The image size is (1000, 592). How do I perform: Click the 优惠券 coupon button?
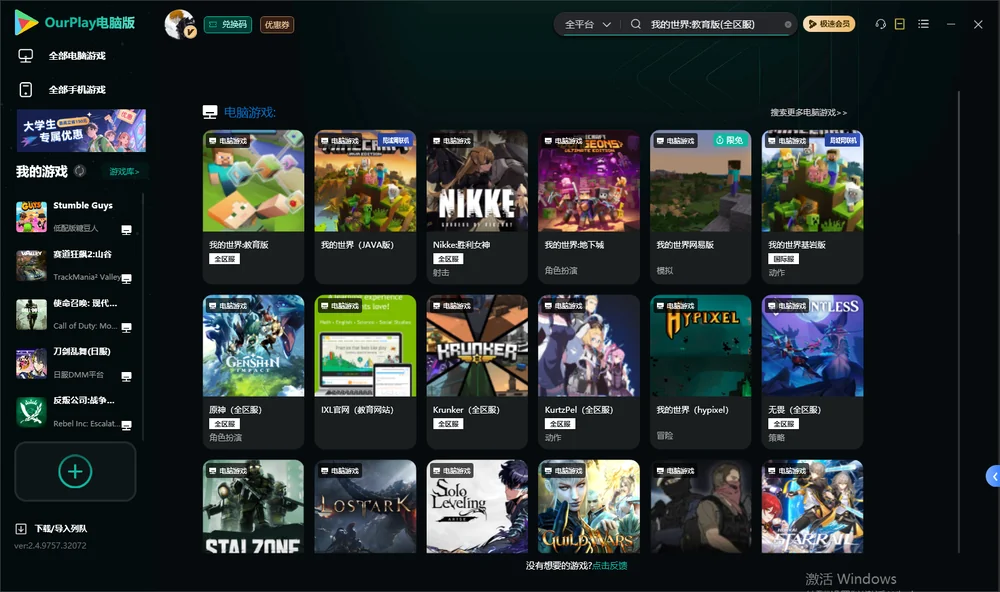point(277,25)
